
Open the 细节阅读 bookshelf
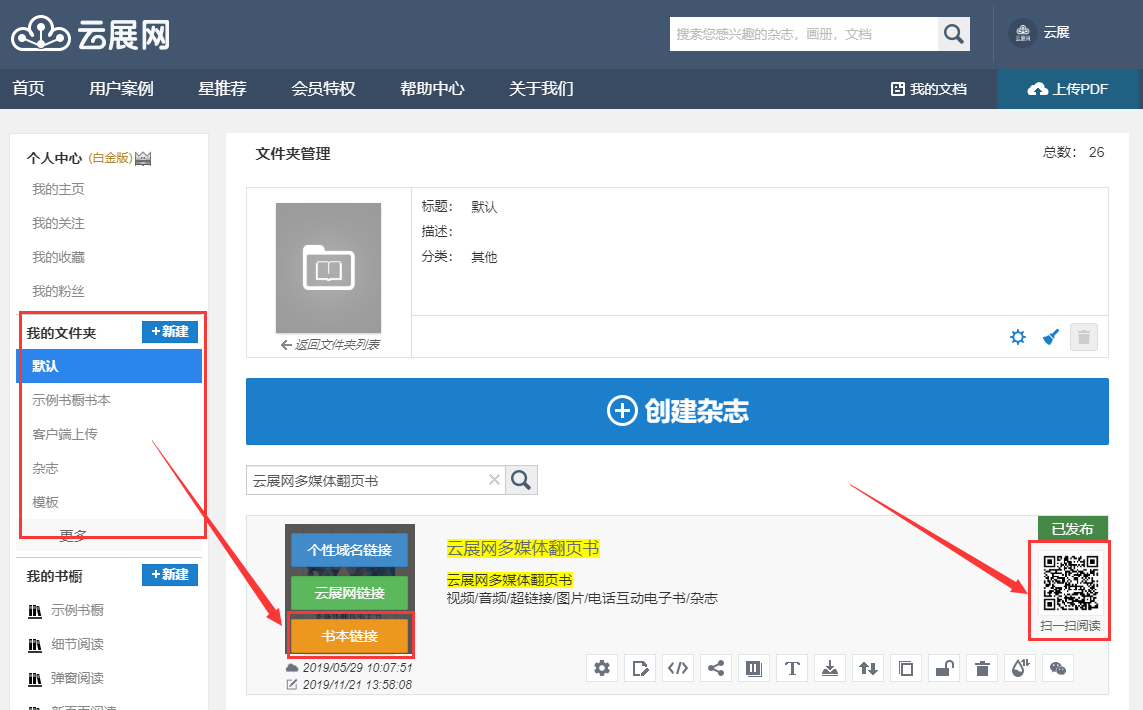tap(77, 644)
